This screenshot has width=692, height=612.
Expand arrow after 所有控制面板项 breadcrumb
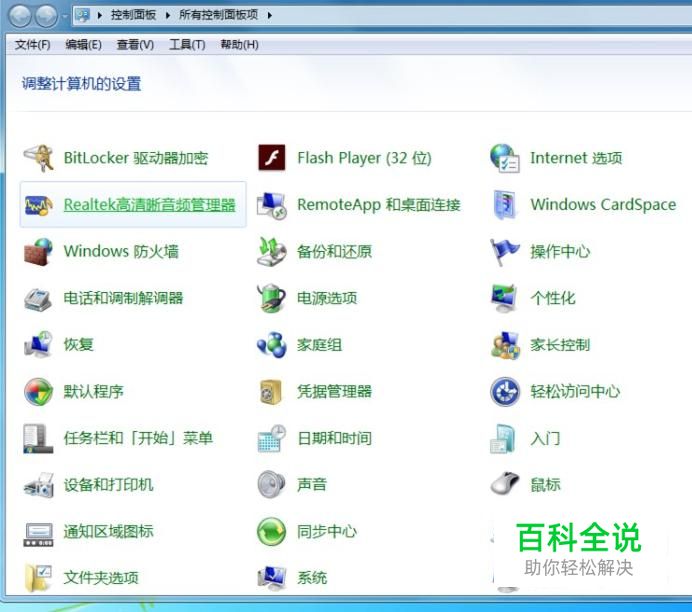(269, 15)
